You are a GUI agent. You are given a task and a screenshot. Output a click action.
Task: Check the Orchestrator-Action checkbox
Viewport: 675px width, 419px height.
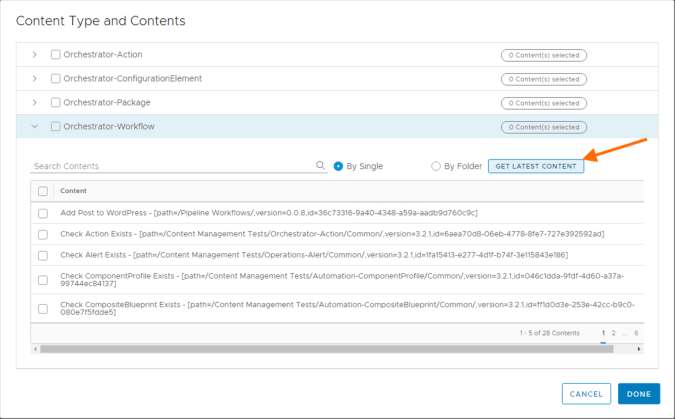[x=56, y=55]
